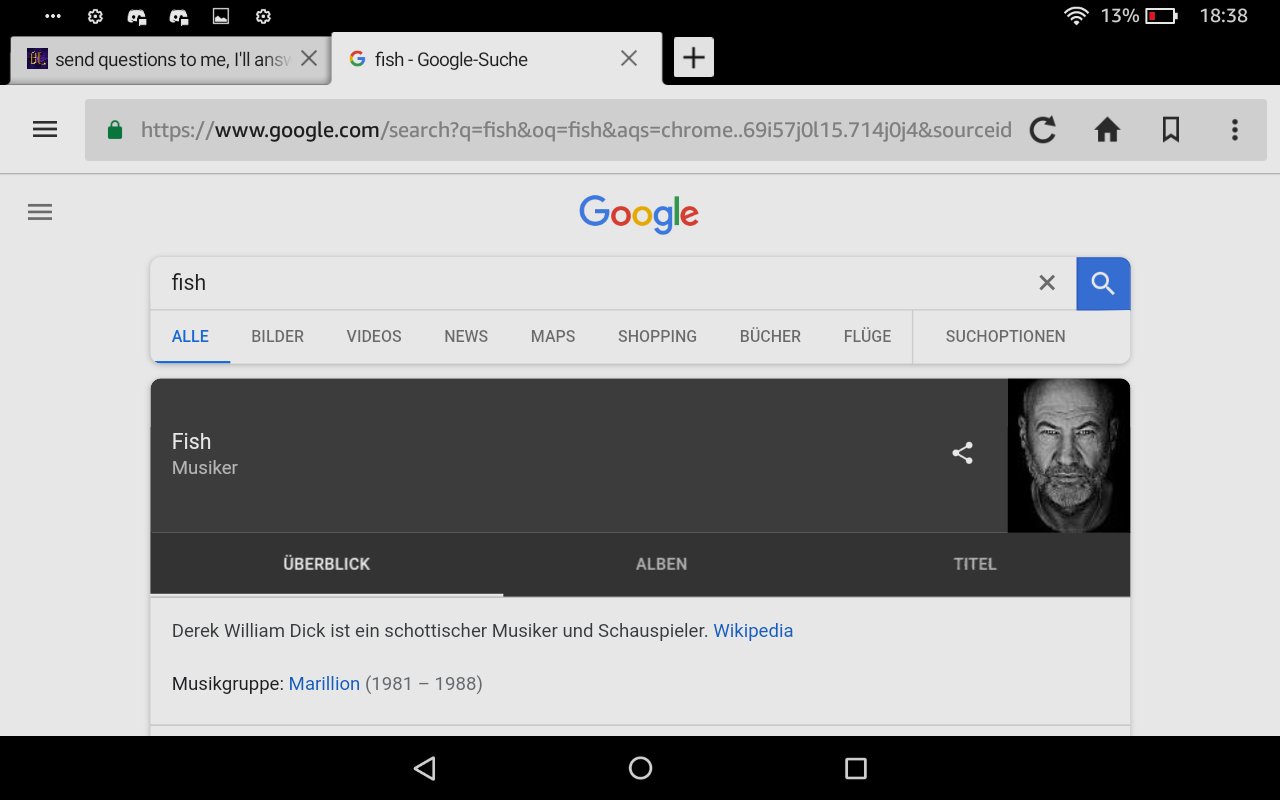Bookmark this page with the bookmark icon

pos(1171,129)
